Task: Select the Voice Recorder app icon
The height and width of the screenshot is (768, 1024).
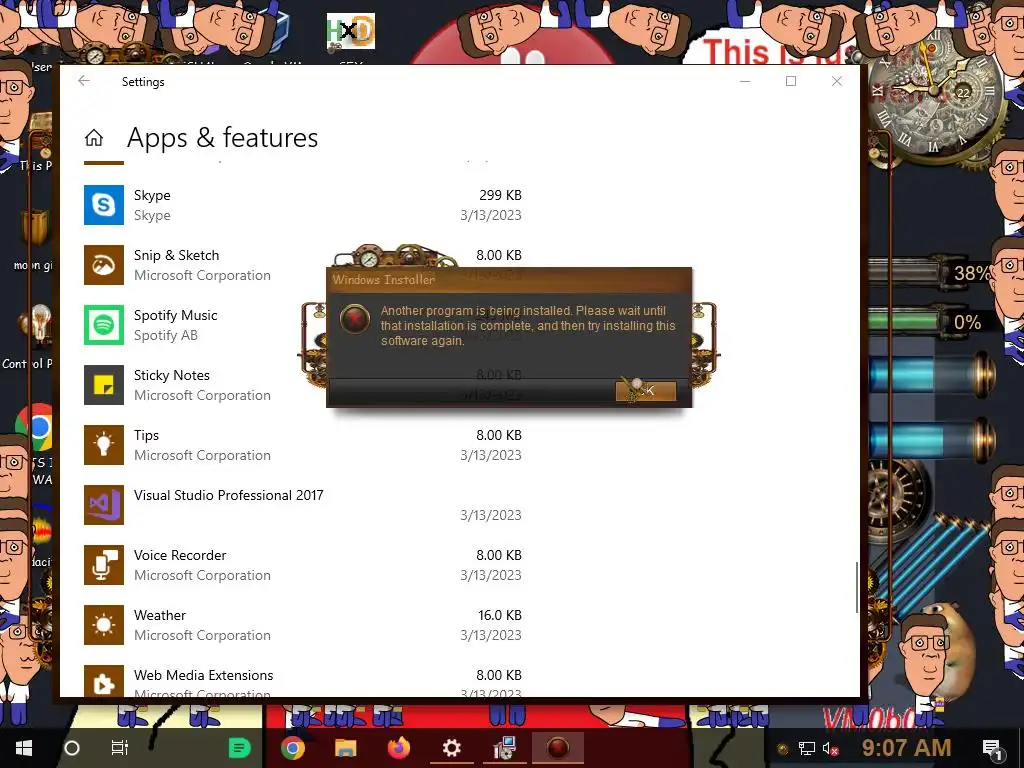Action: (x=104, y=566)
